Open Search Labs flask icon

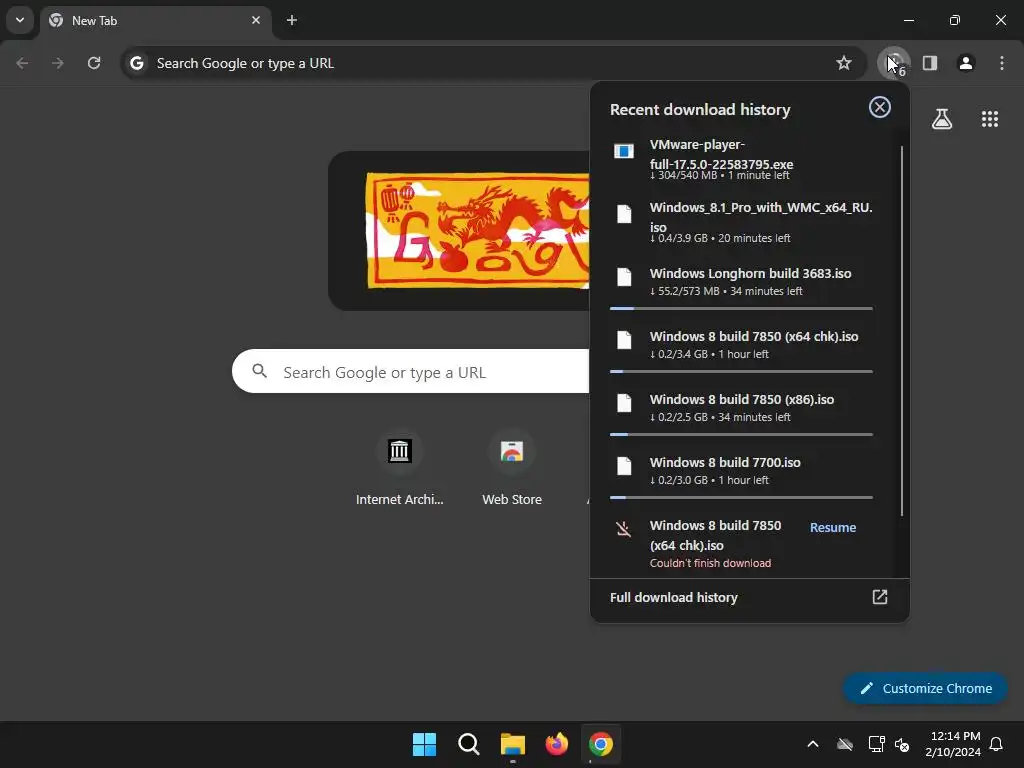pyautogui.click(x=942, y=119)
